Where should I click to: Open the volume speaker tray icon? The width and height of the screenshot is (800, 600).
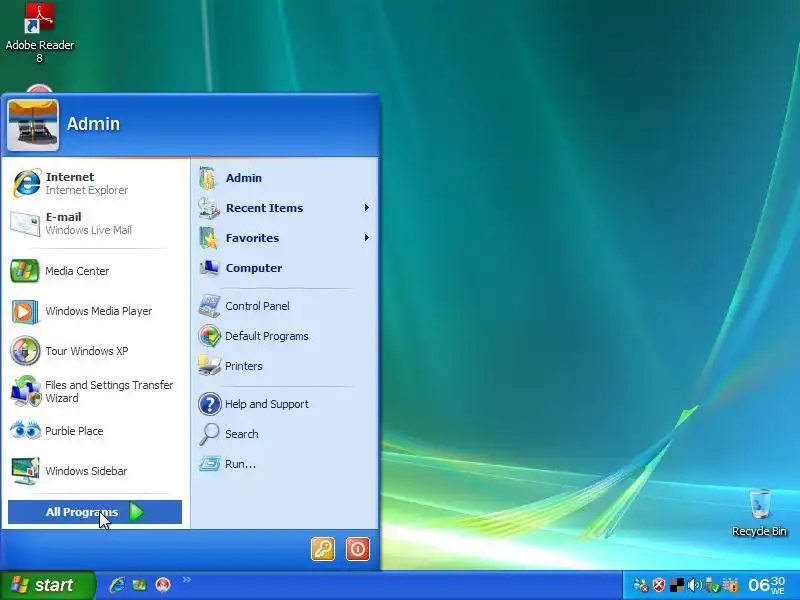pyautogui.click(x=694, y=585)
